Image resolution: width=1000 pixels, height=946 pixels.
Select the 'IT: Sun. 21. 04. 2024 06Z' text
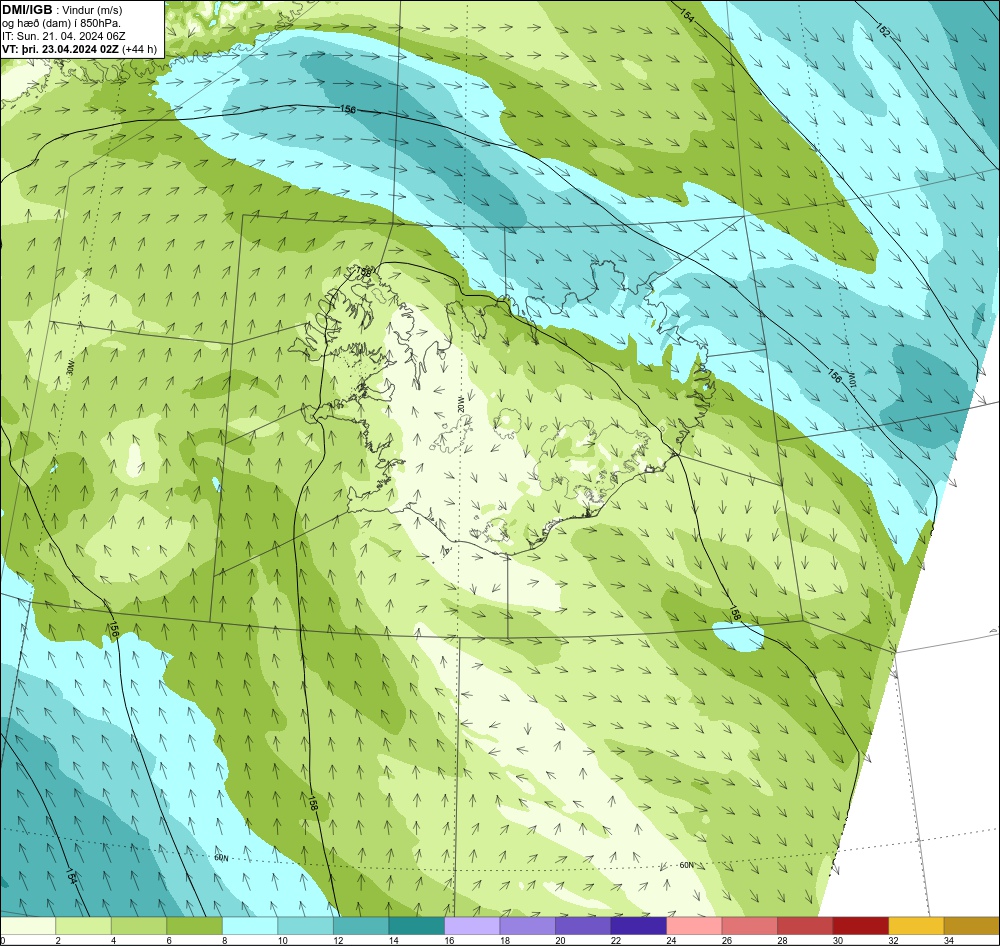point(64,36)
